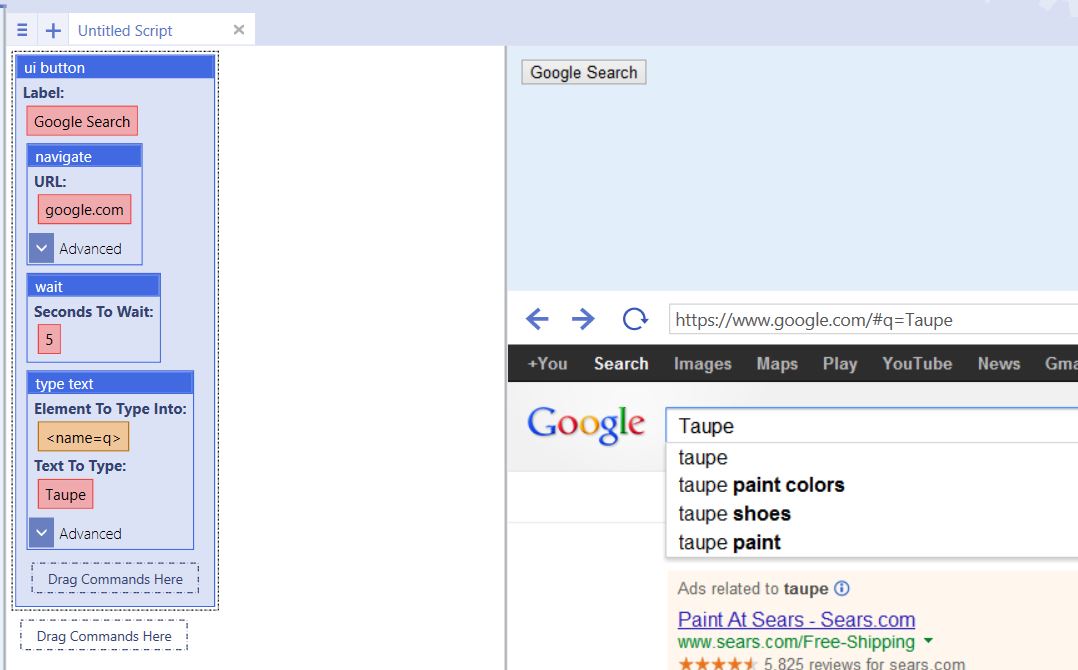This screenshot has height=670, width=1078.
Task: Go back with the browser back arrow
Action: point(537,319)
